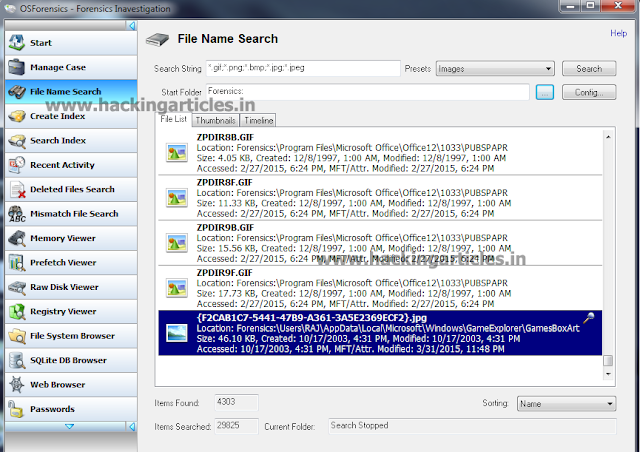
Task: Open Manage Case menu label
Action: tap(58, 67)
